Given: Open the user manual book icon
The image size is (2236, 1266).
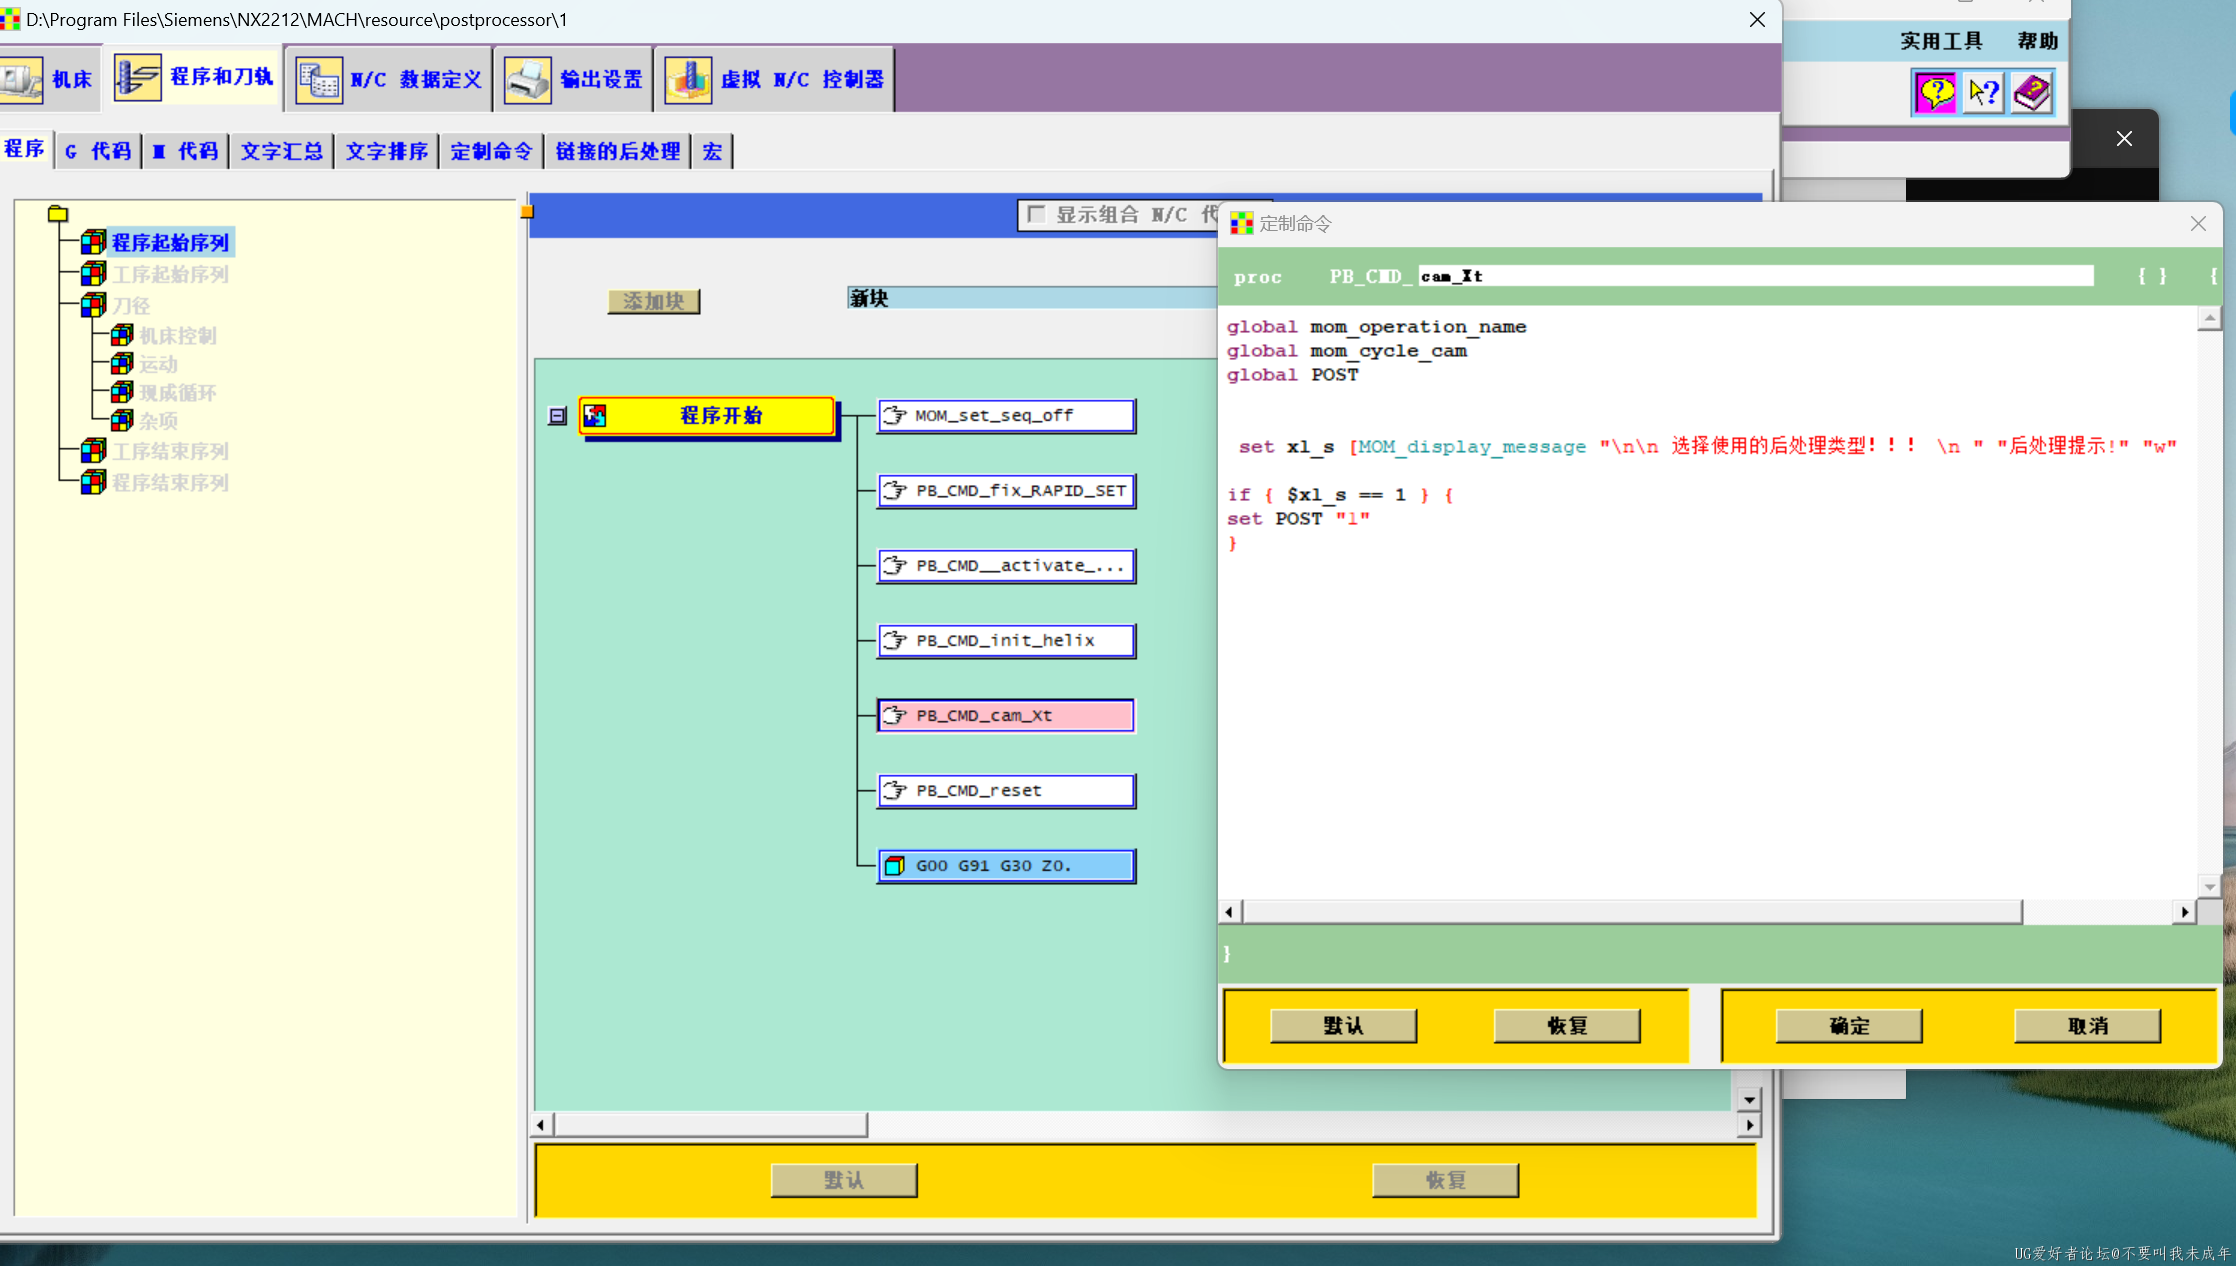Looking at the screenshot, I should 2031,93.
